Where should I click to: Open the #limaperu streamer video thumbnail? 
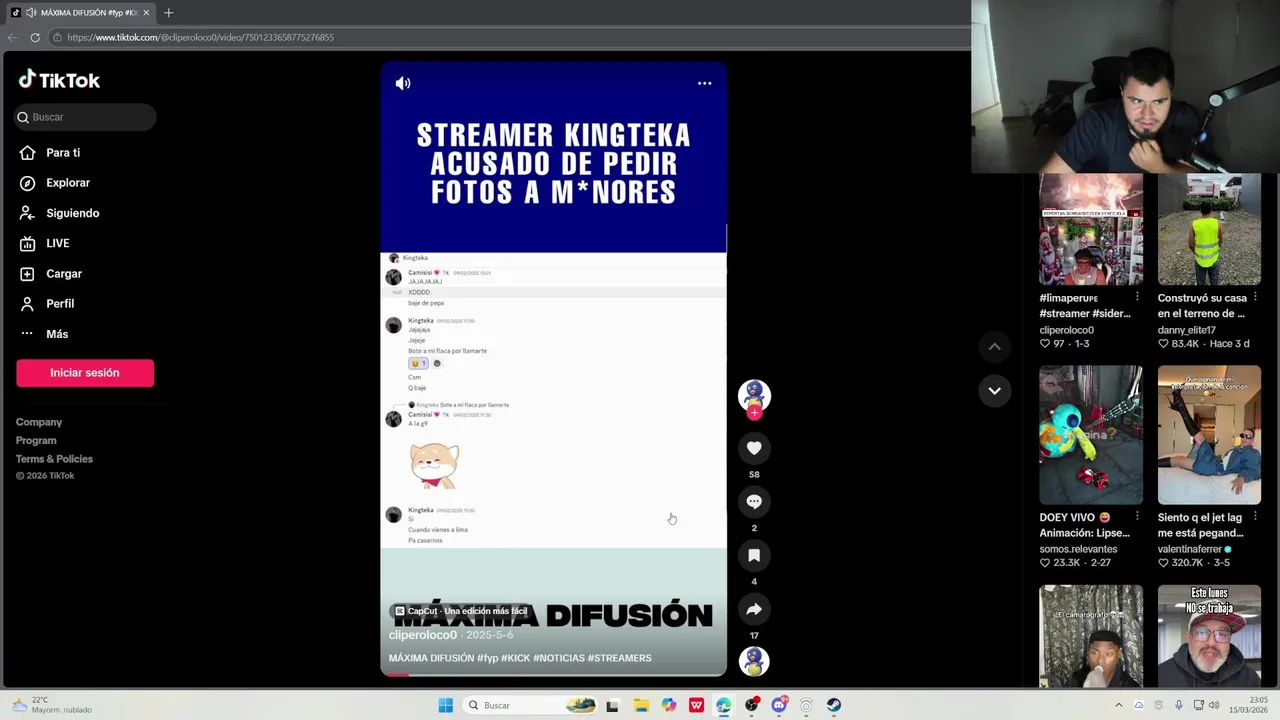[1091, 229]
